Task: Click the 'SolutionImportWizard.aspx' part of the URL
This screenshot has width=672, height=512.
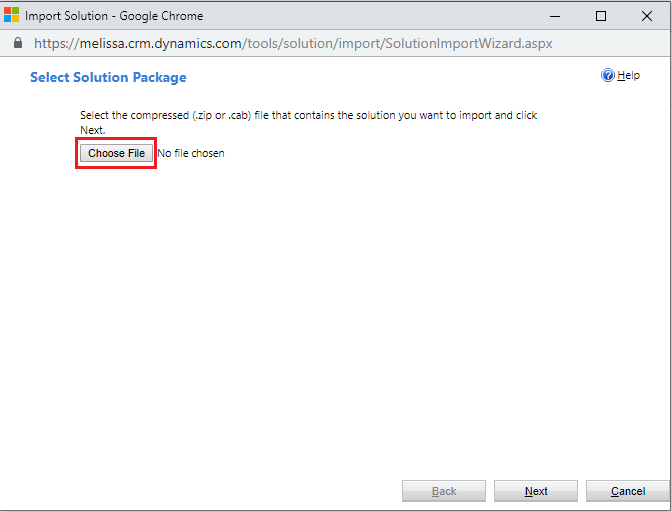Action: (x=468, y=44)
